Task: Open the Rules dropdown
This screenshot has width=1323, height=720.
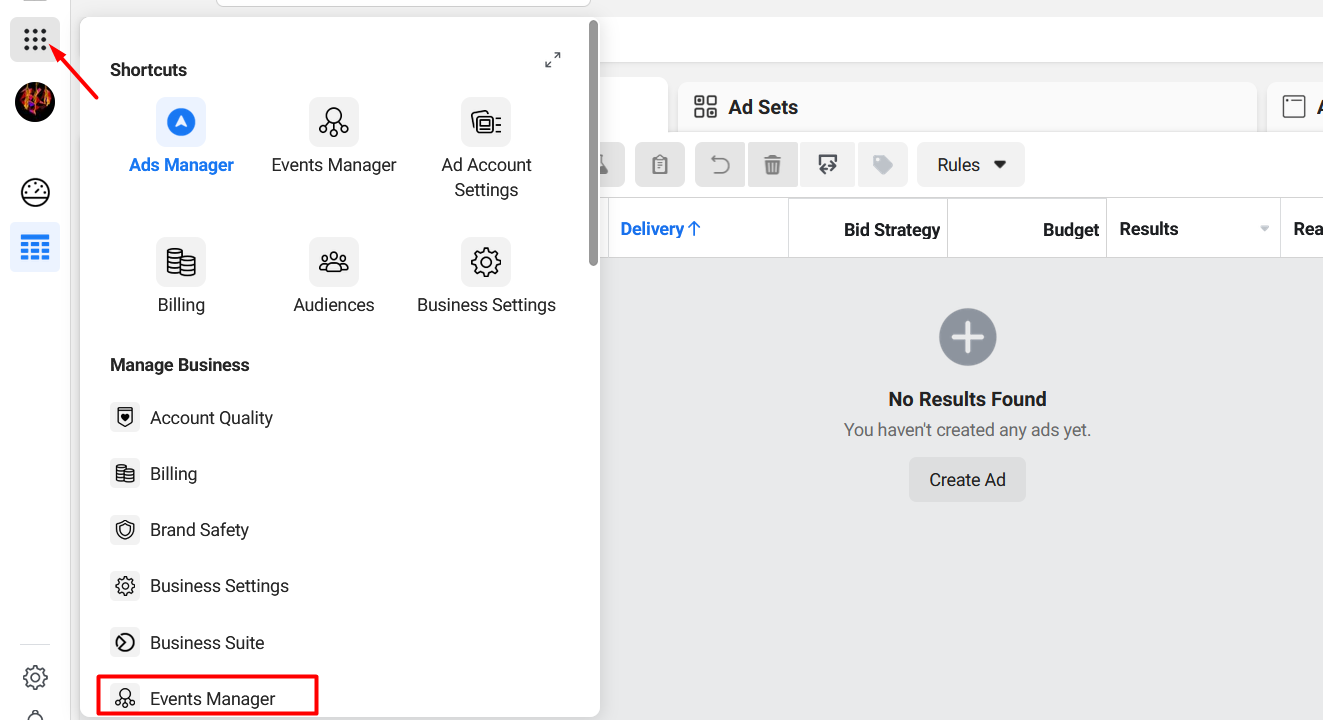Action: 971,165
